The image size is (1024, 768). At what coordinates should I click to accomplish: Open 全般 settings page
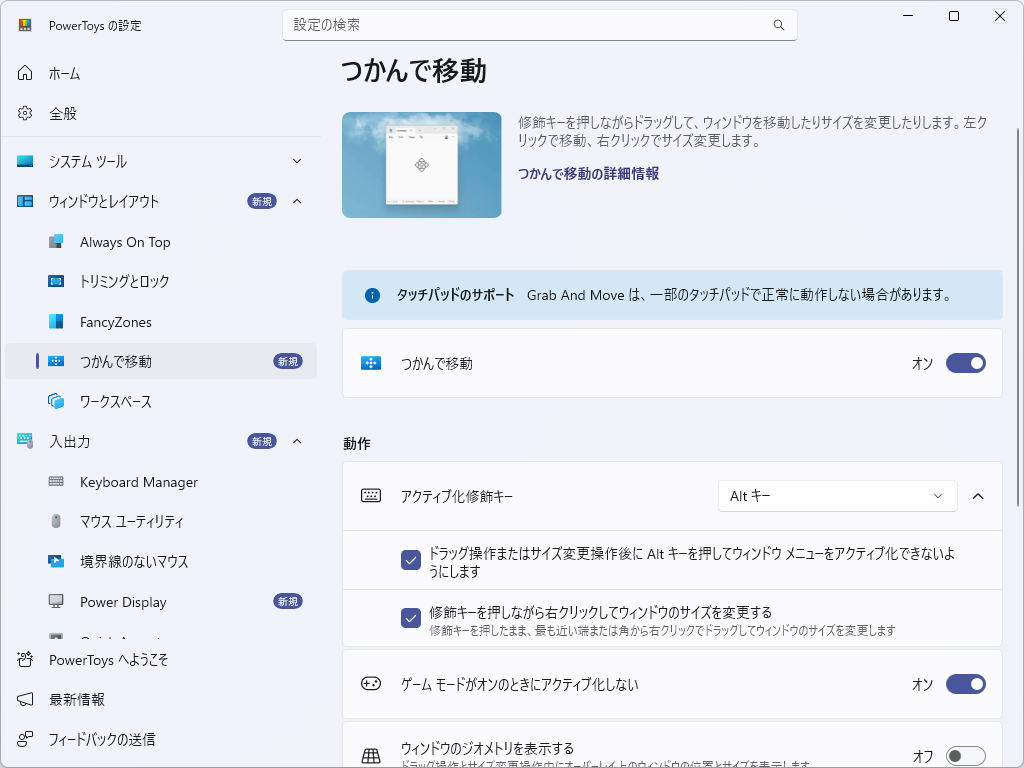coord(161,113)
